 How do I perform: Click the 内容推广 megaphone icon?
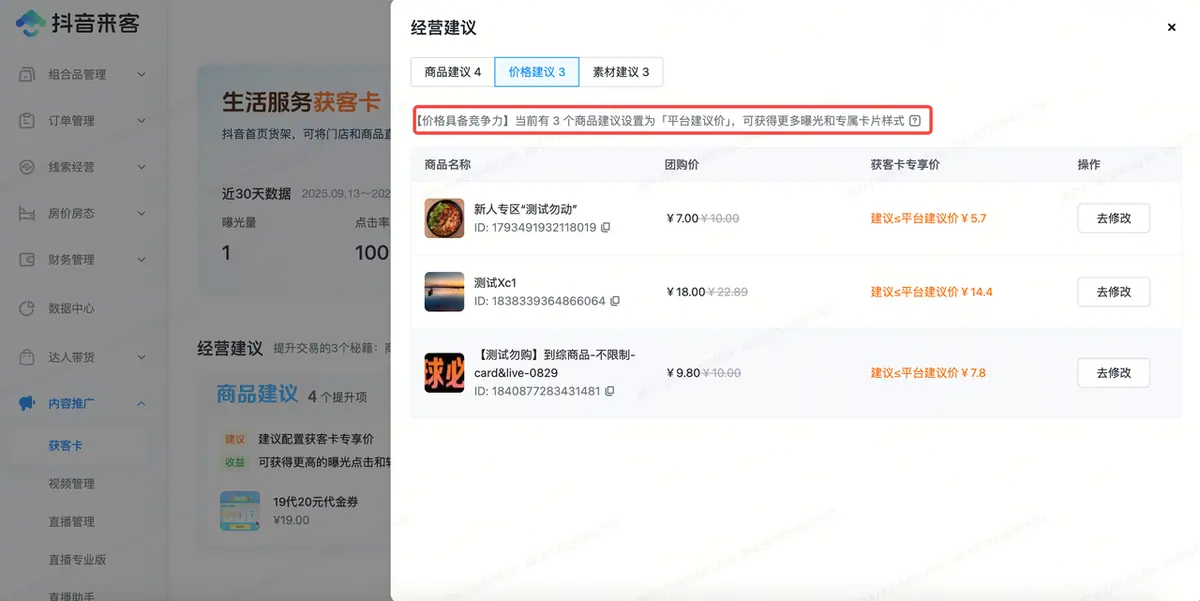[x=28, y=403]
